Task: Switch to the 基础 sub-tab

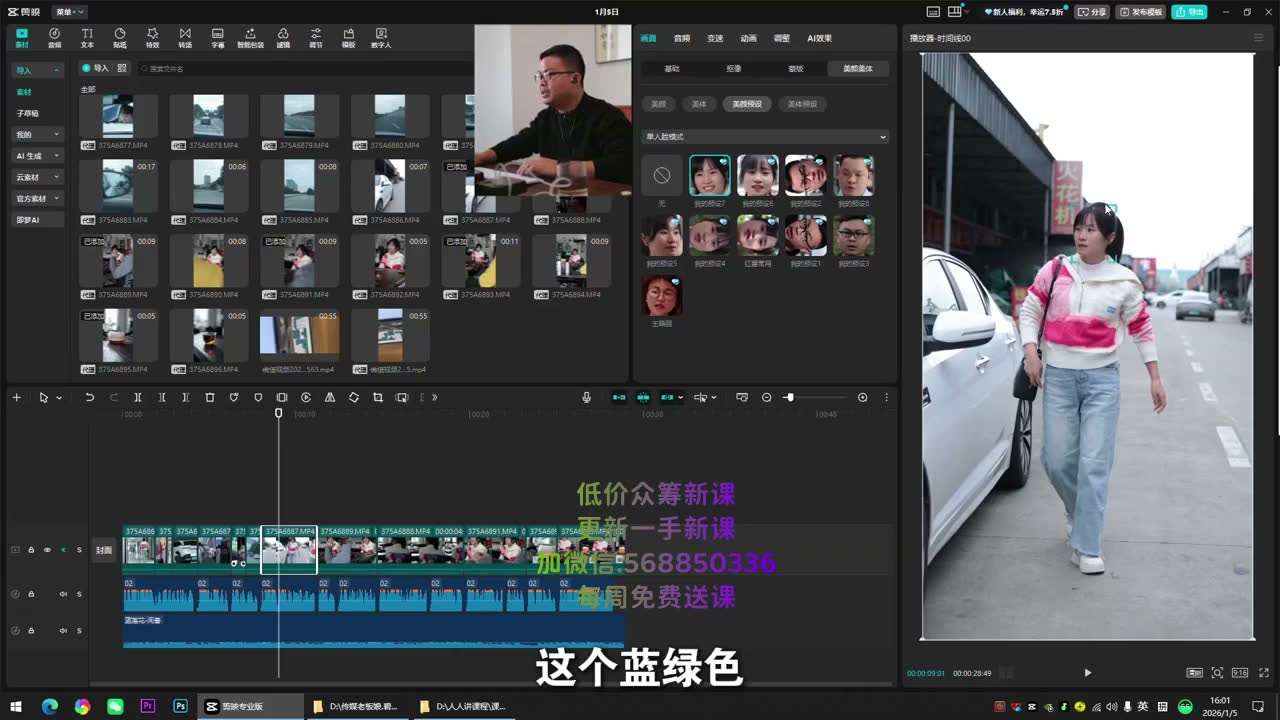Action: (x=672, y=69)
